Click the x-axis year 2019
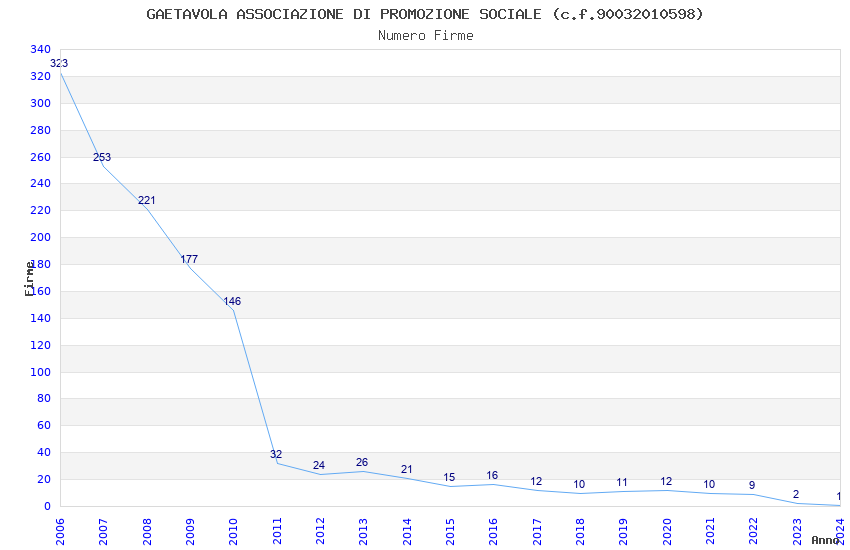Image resolution: width=850 pixels, height=550 pixels. [x=623, y=532]
